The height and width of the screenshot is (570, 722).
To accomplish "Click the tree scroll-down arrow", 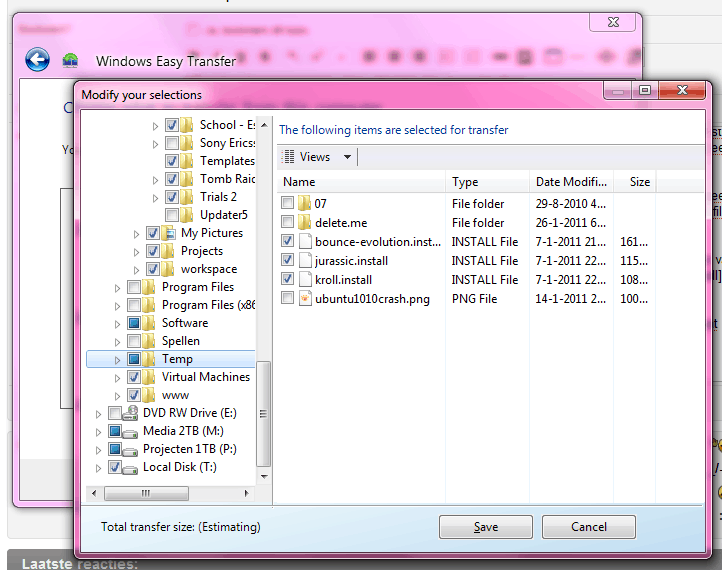I will tap(264, 477).
